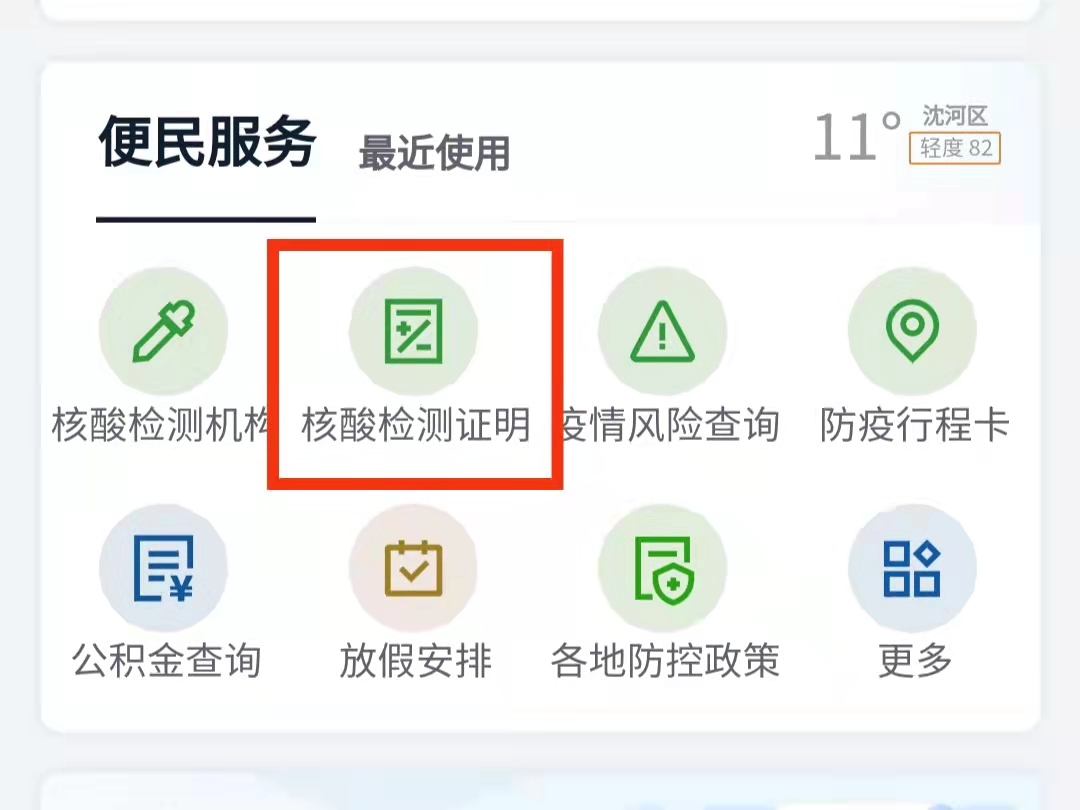Screen dimensions: 1080x810
Task: Tap the 更多 grid icon
Action: point(912,568)
